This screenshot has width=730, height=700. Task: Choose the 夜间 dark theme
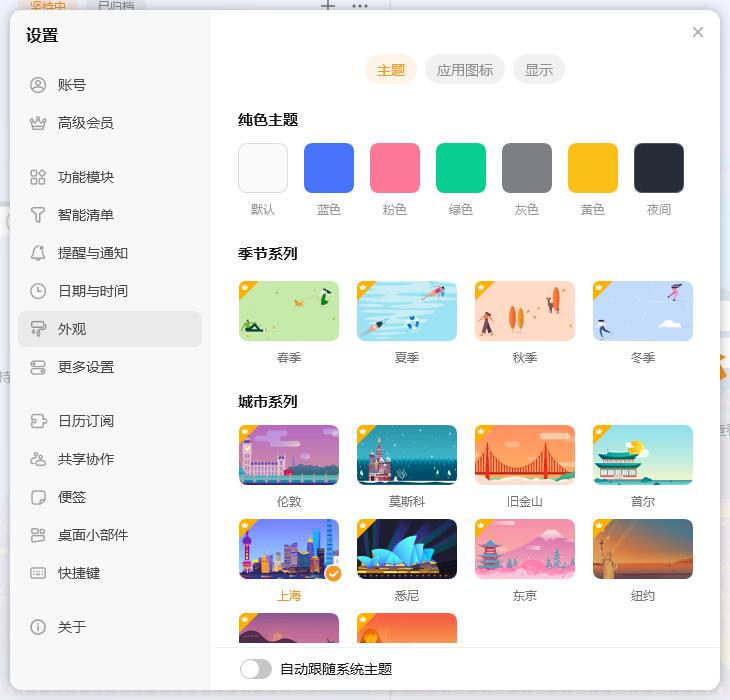659,168
